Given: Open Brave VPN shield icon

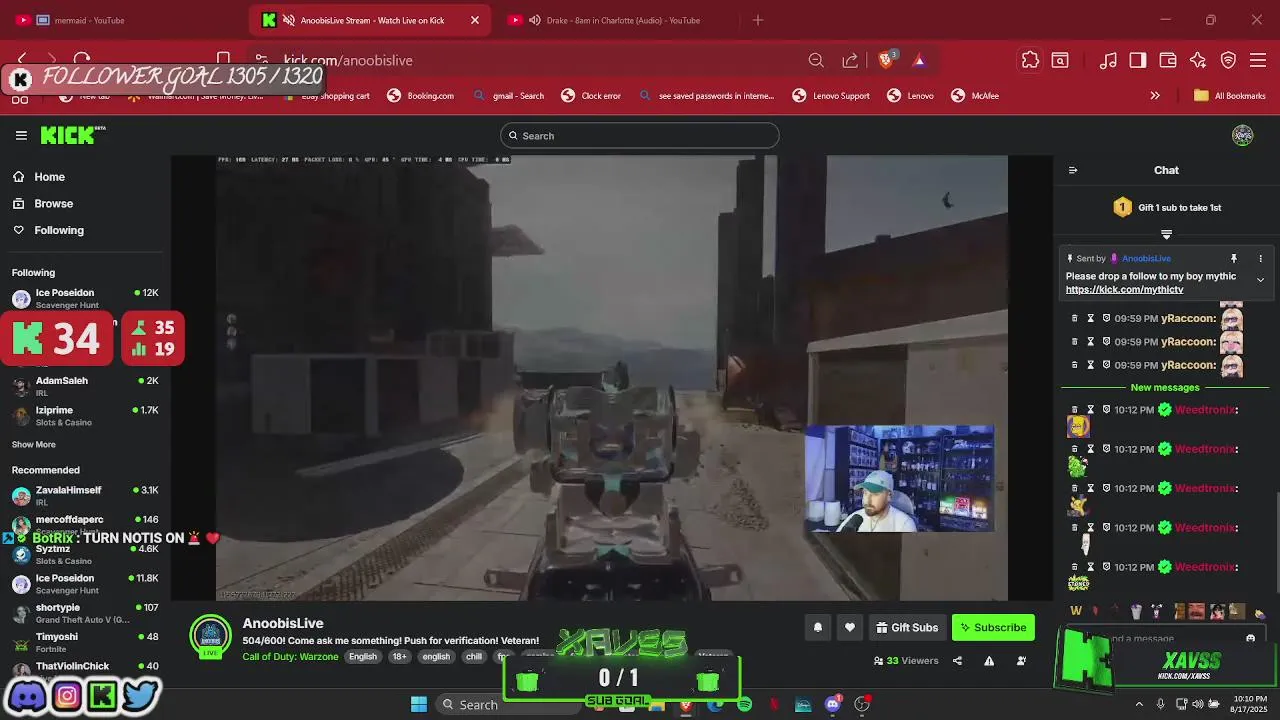Looking at the screenshot, I should (x=1229, y=60).
